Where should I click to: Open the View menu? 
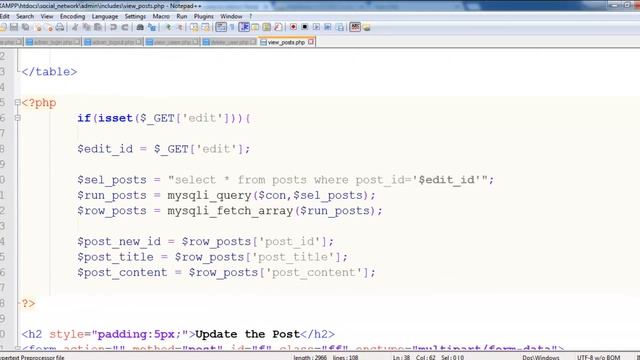47,16
